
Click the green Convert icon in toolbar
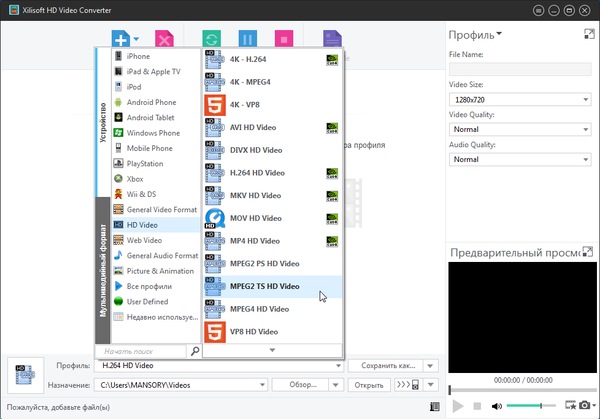212,40
